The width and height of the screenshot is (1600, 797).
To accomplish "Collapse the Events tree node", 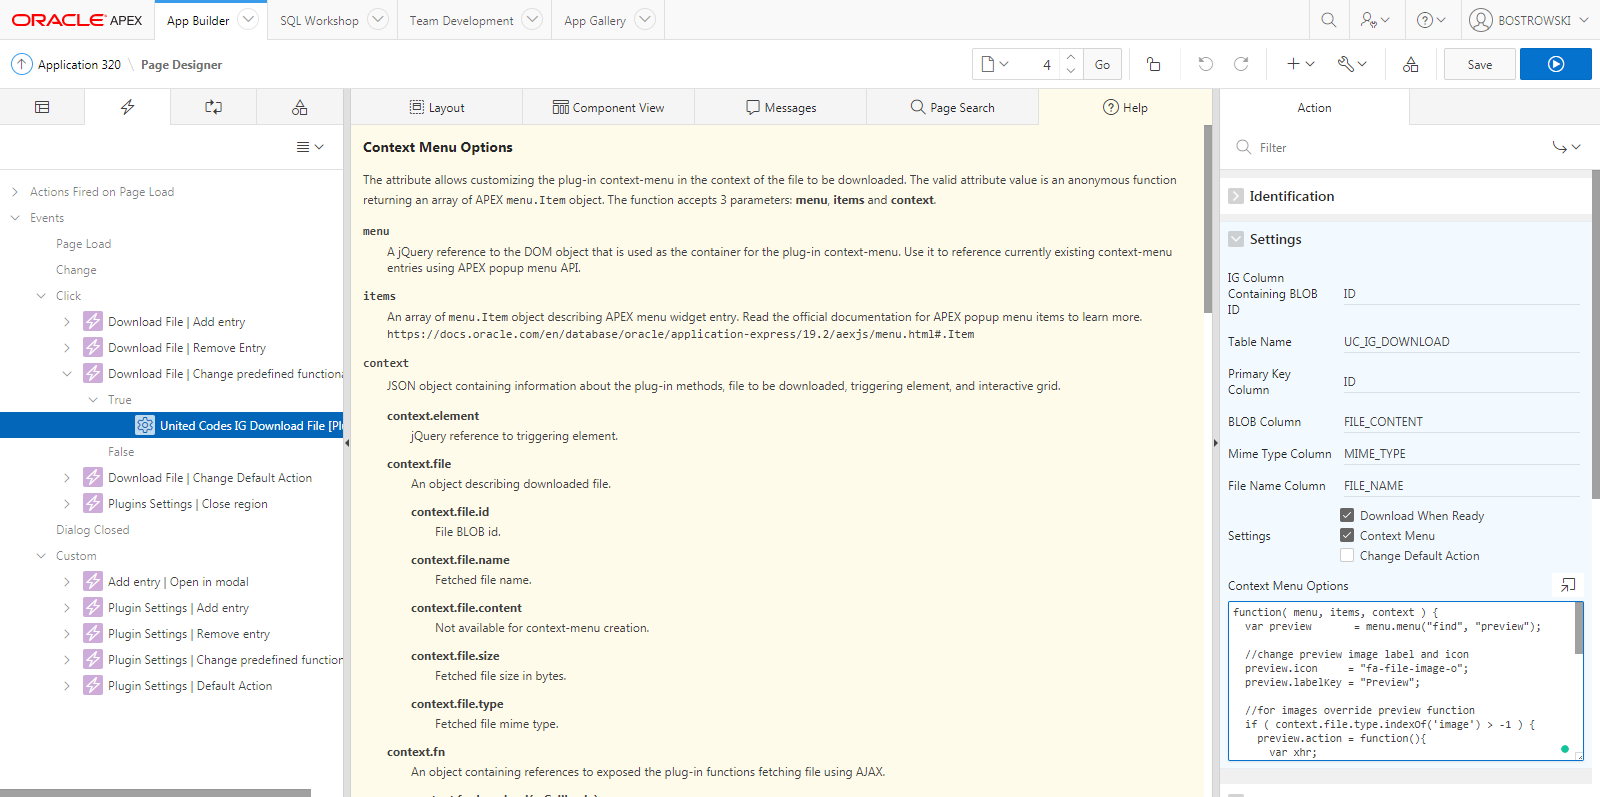I will tap(15, 217).
